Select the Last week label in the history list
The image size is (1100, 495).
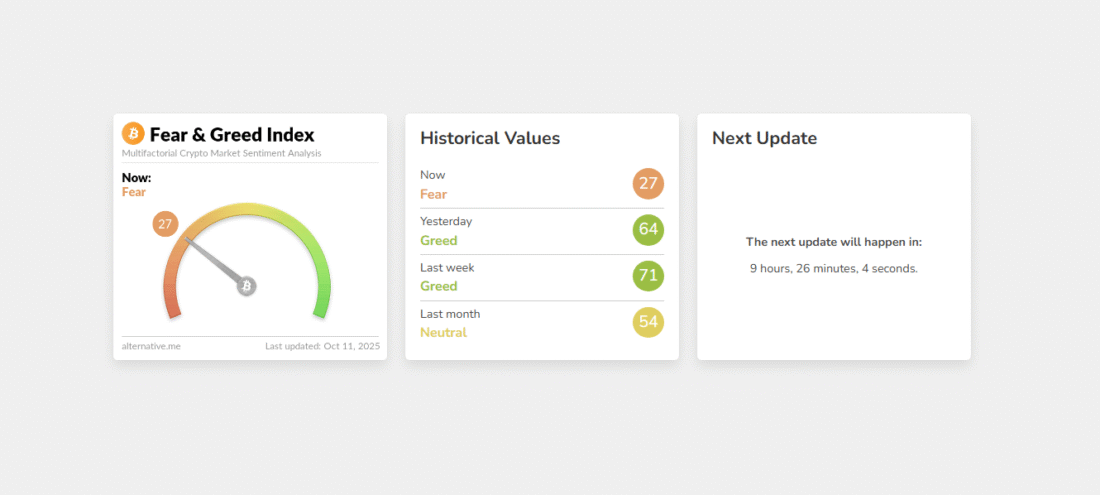tap(446, 267)
